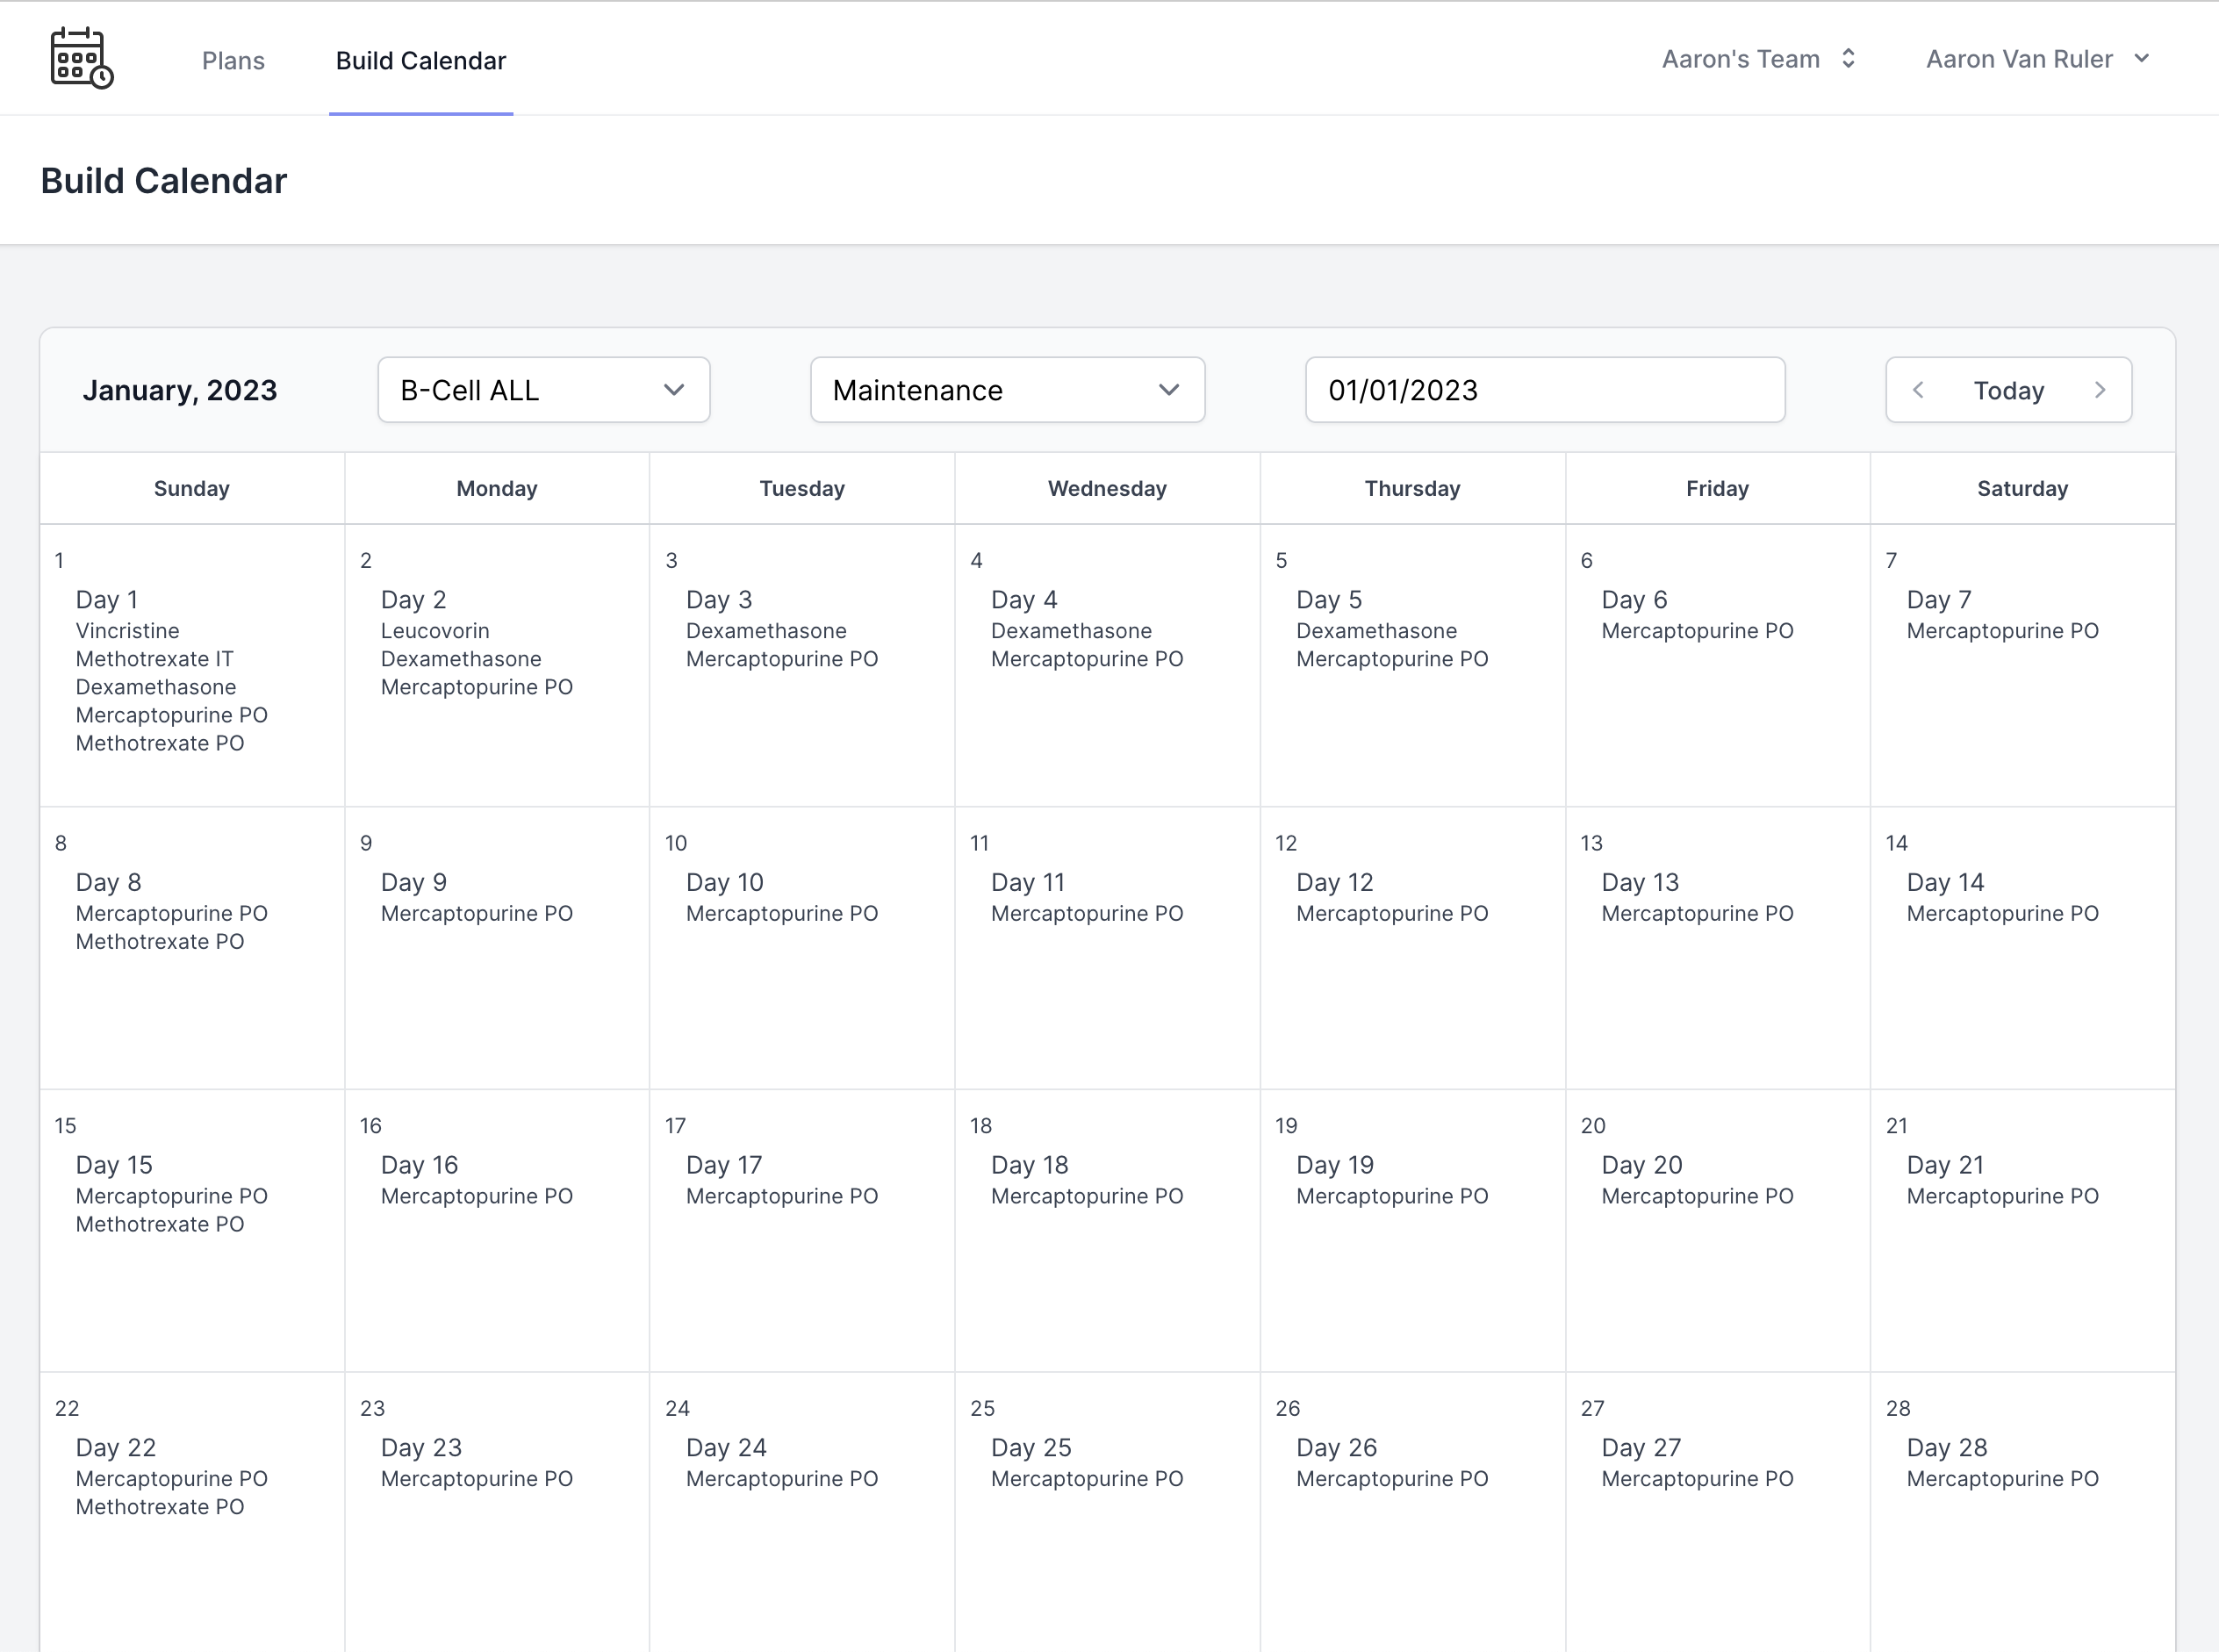Click the next month arrow
The width and height of the screenshot is (2219, 1652).
pyautogui.click(x=2100, y=390)
